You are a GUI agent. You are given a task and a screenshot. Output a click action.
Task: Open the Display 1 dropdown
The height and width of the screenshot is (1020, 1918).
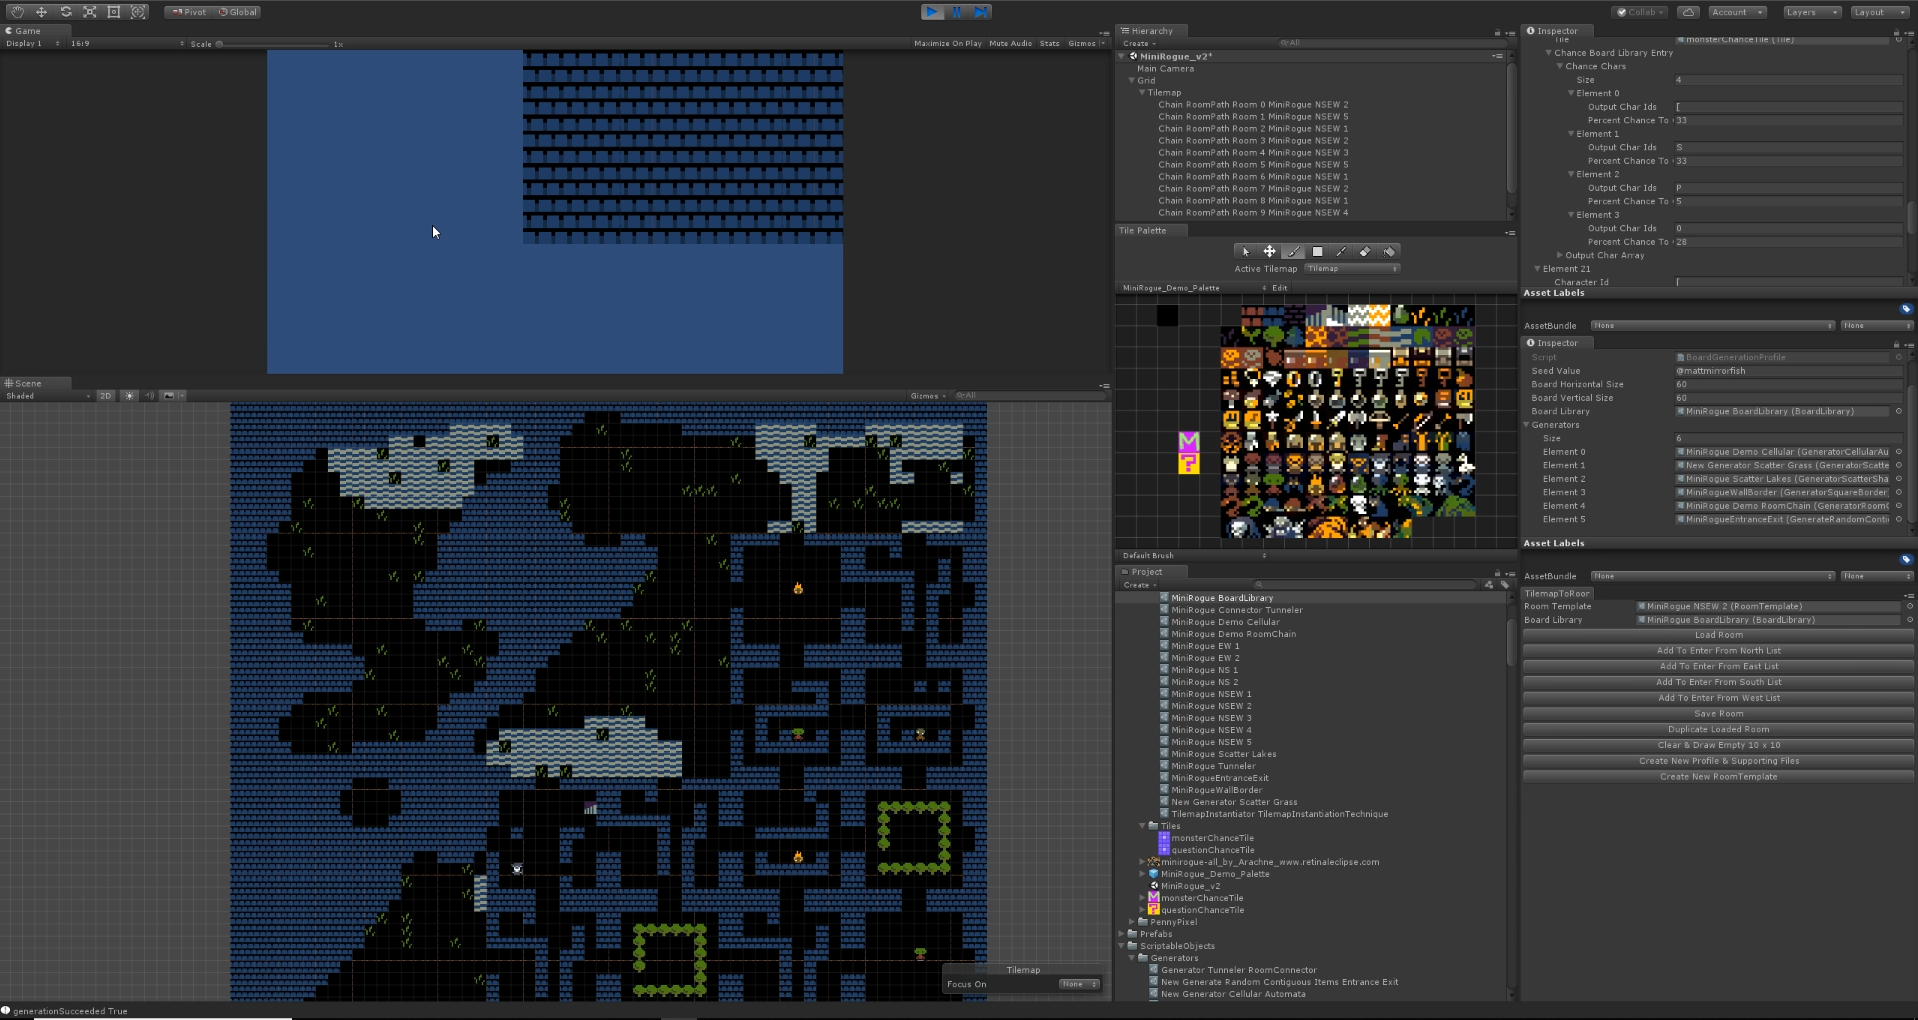(x=33, y=43)
